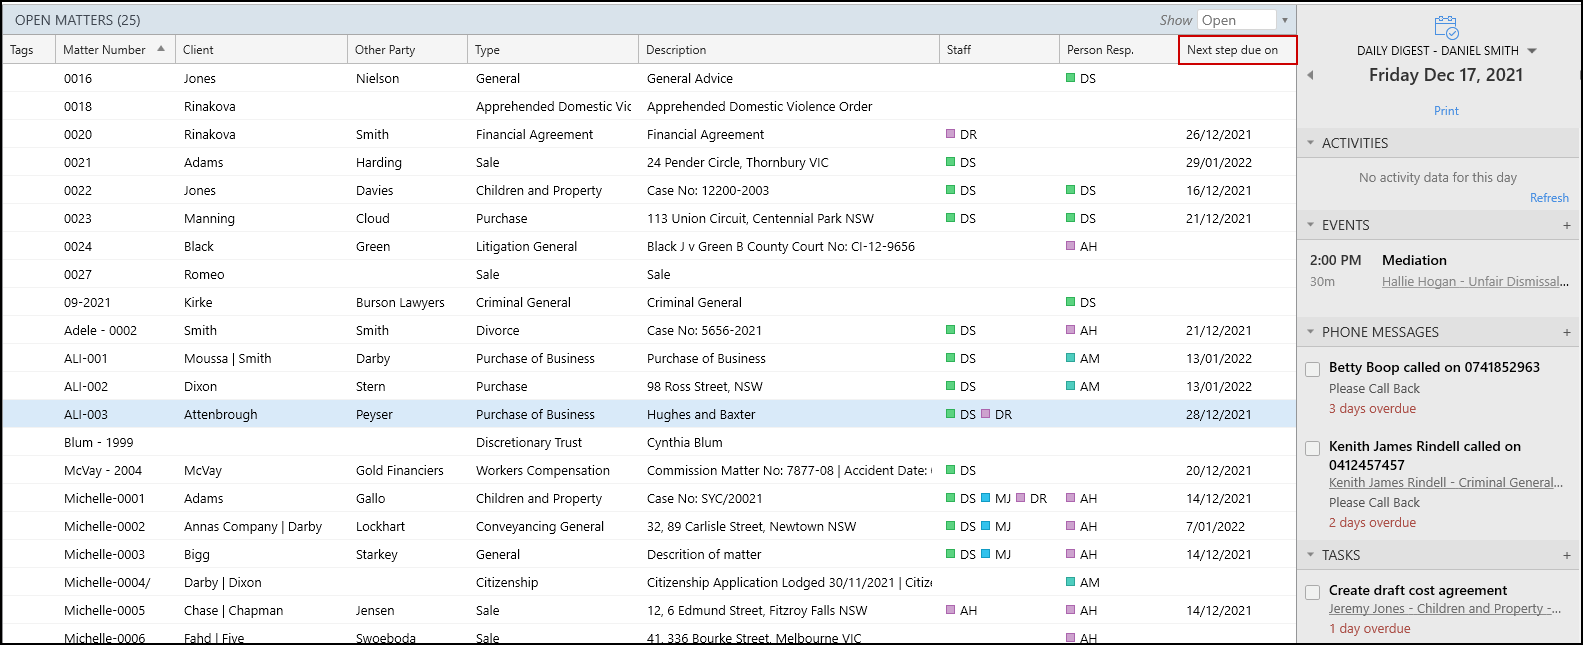
Task: Add a new phone message
Action: coord(1567,333)
